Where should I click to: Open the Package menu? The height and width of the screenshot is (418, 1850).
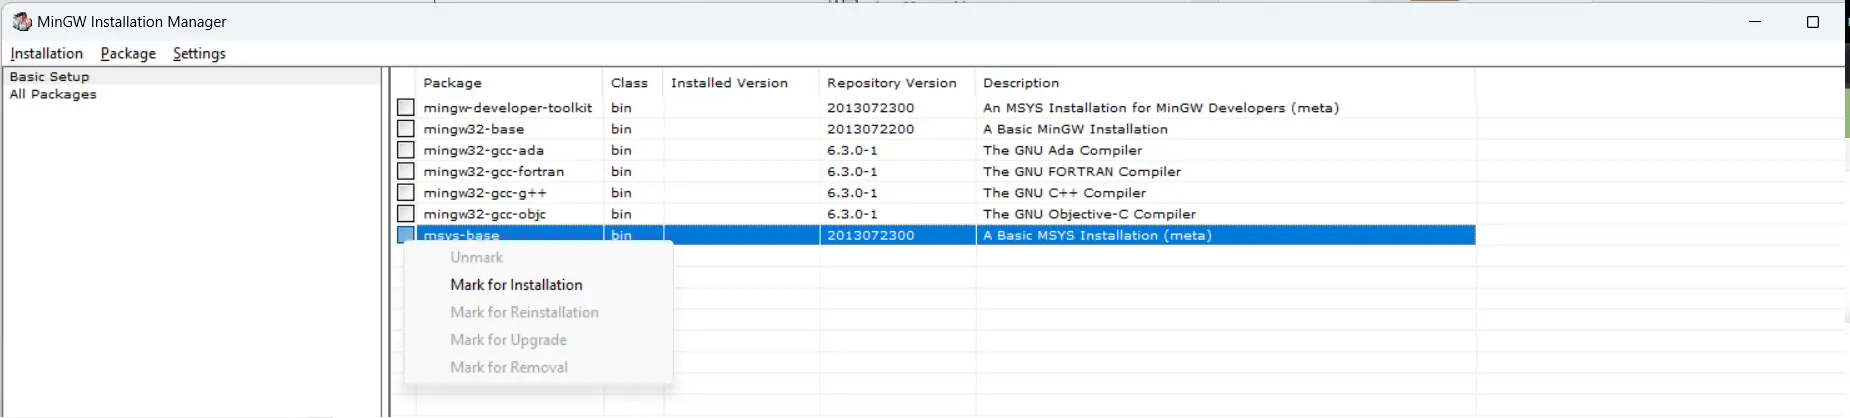click(128, 53)
